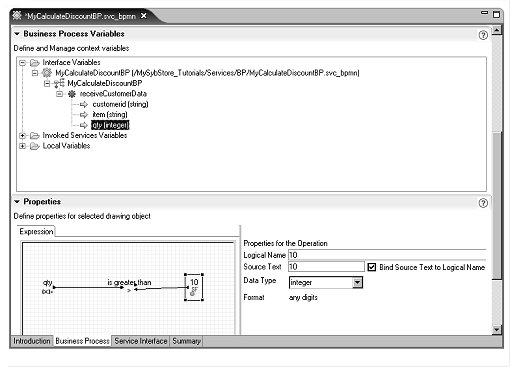Select item (string) variable
510x367 pixels.
110,115
